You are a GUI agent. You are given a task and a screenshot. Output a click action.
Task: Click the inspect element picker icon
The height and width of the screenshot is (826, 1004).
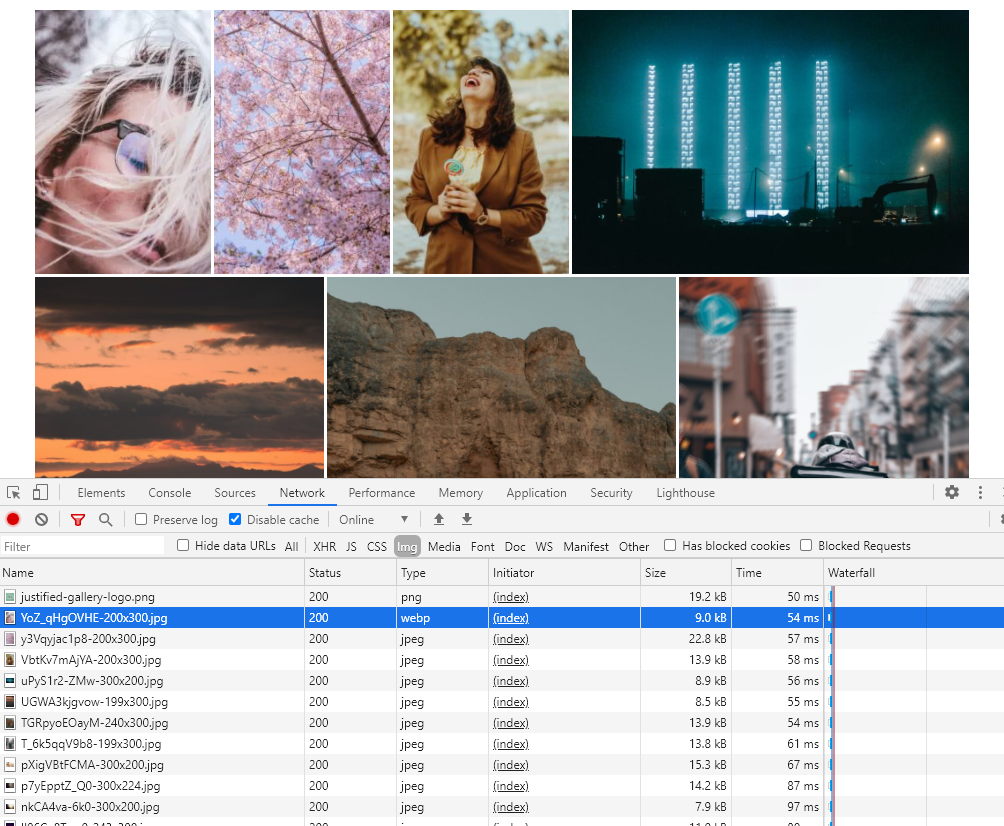13,492
